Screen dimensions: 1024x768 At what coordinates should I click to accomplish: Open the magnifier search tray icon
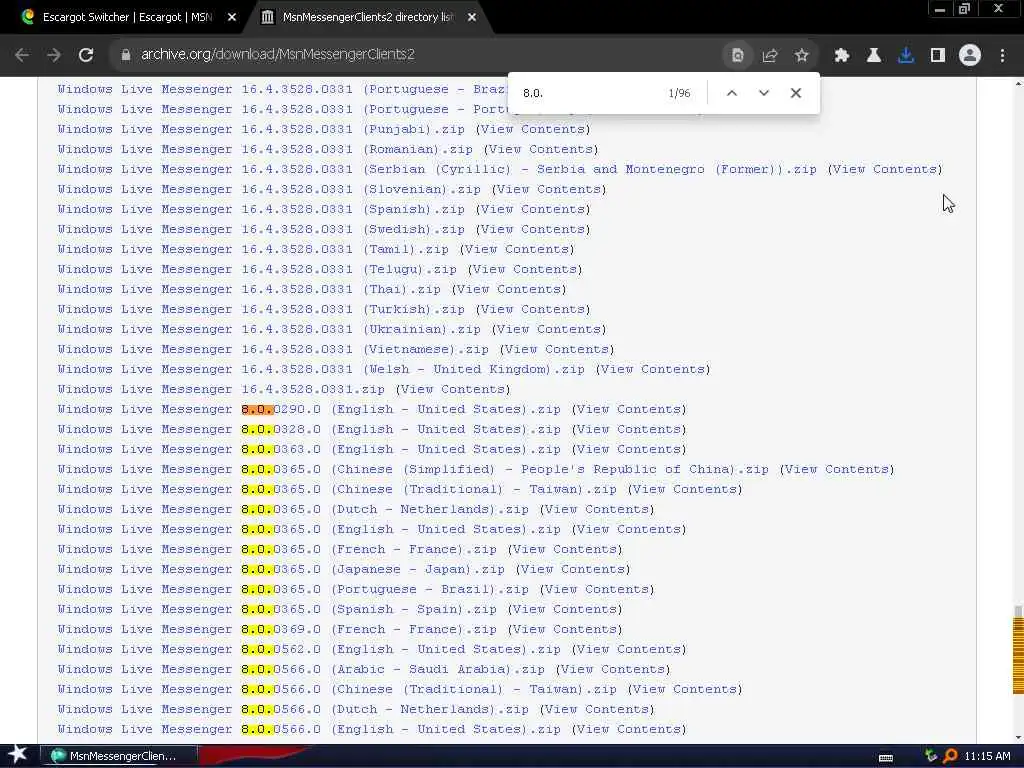(x=950, y=756)
